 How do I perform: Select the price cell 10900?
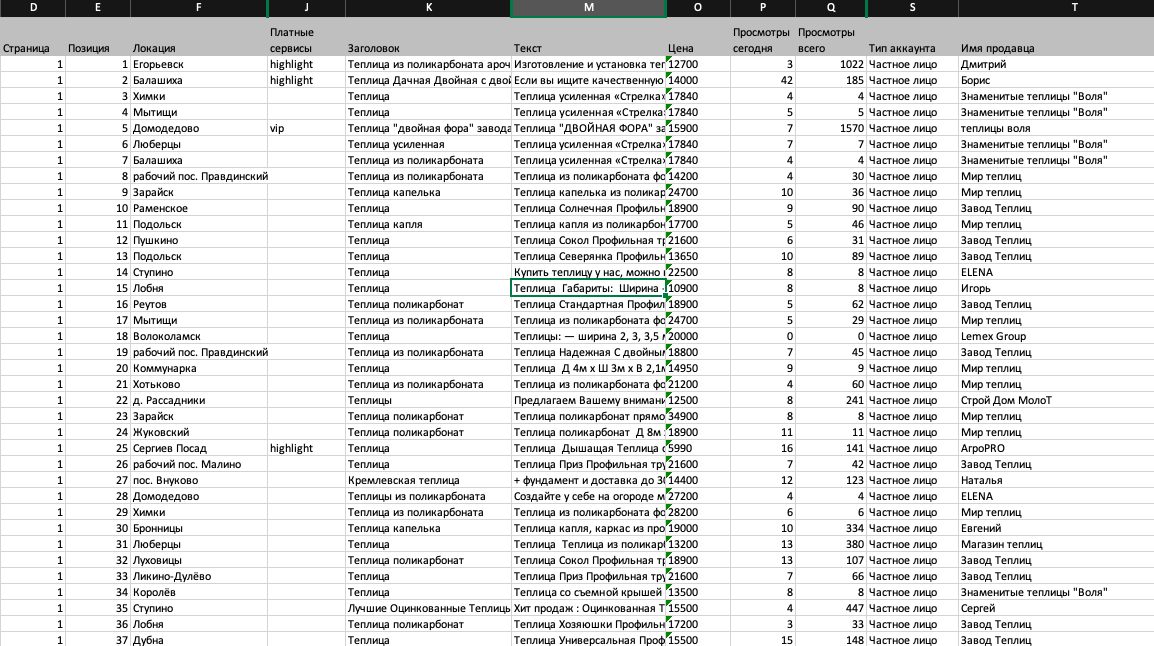click(x=698, y=288)
